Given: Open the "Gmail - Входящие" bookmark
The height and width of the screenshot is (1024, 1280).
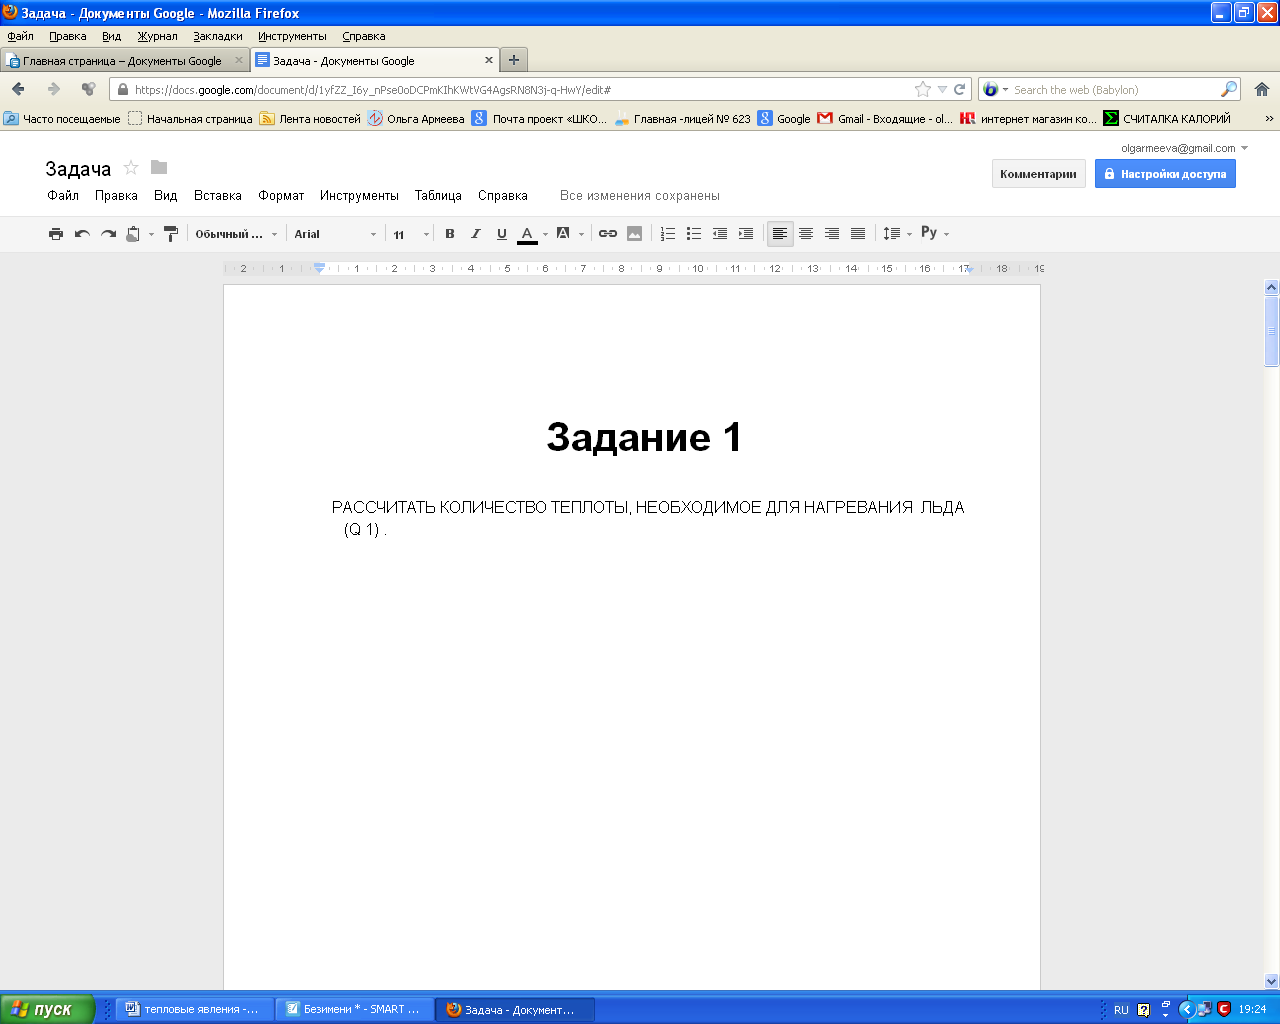Looking at the screenshot, I should click(885, 119).
